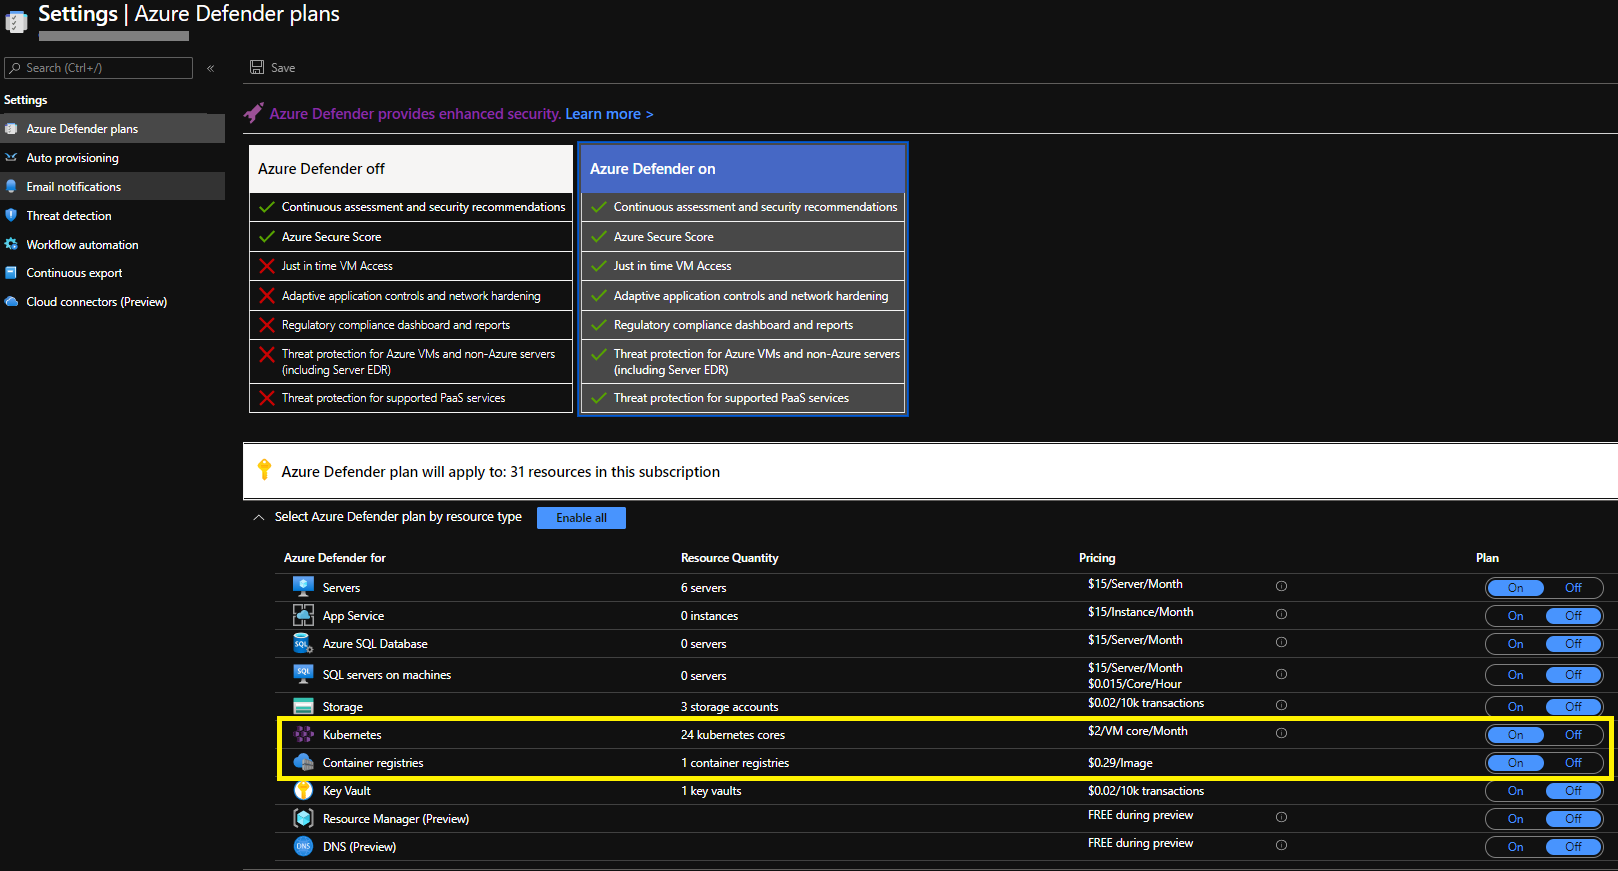Click the Cloud connectors cloud icon

[11, 301]
